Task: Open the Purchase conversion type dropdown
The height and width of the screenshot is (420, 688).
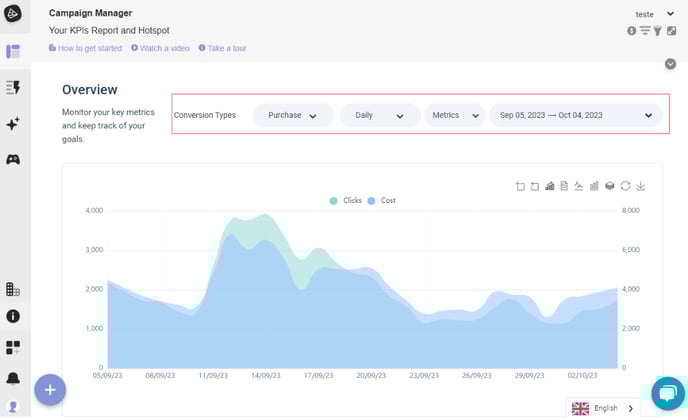Action: 293,115
